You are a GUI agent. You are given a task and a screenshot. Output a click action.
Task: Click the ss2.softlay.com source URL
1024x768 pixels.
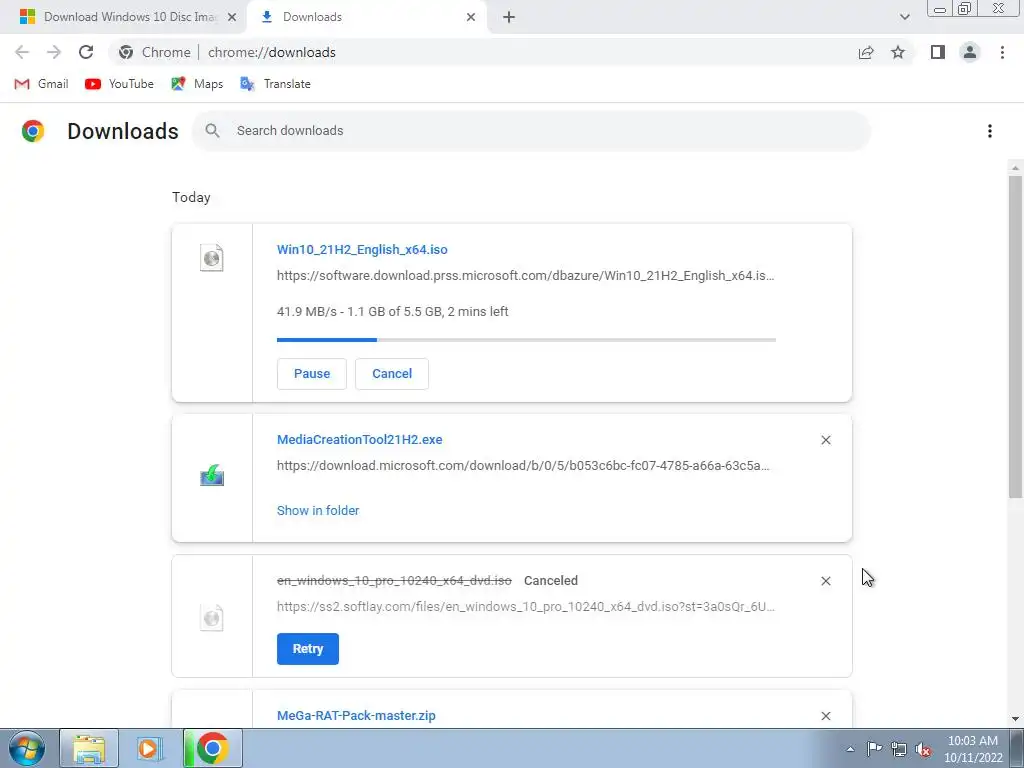pos(526,607)
